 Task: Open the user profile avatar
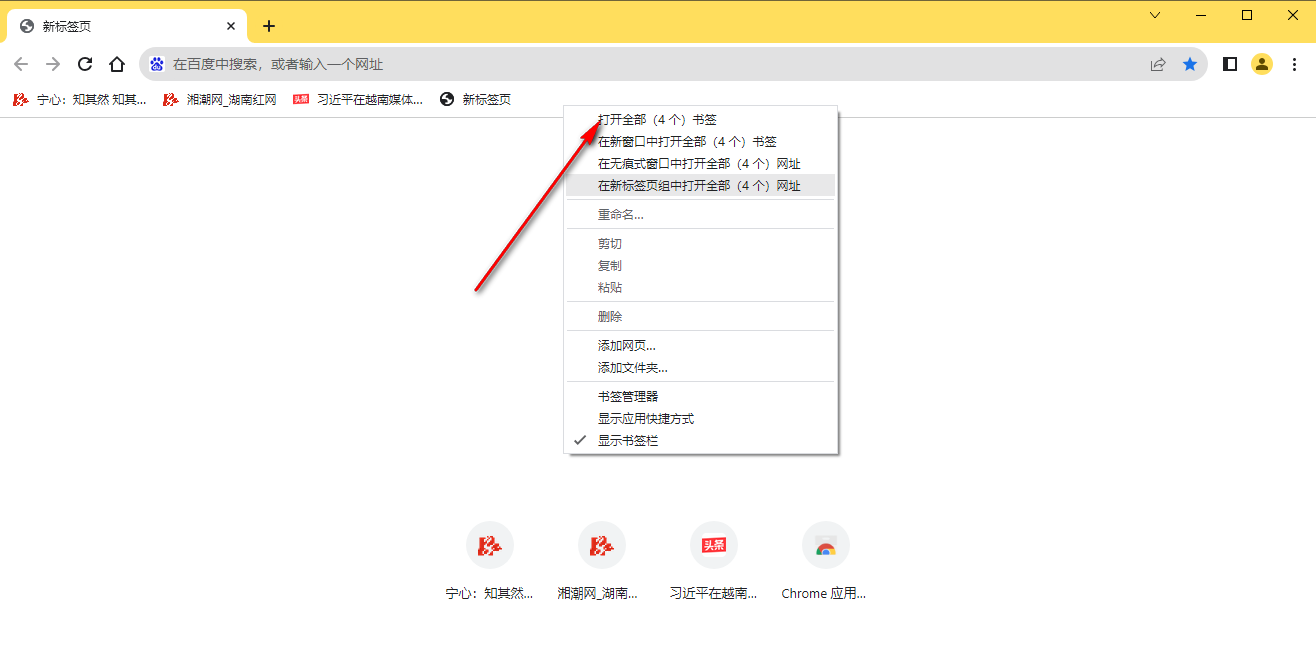point(1262,64)
